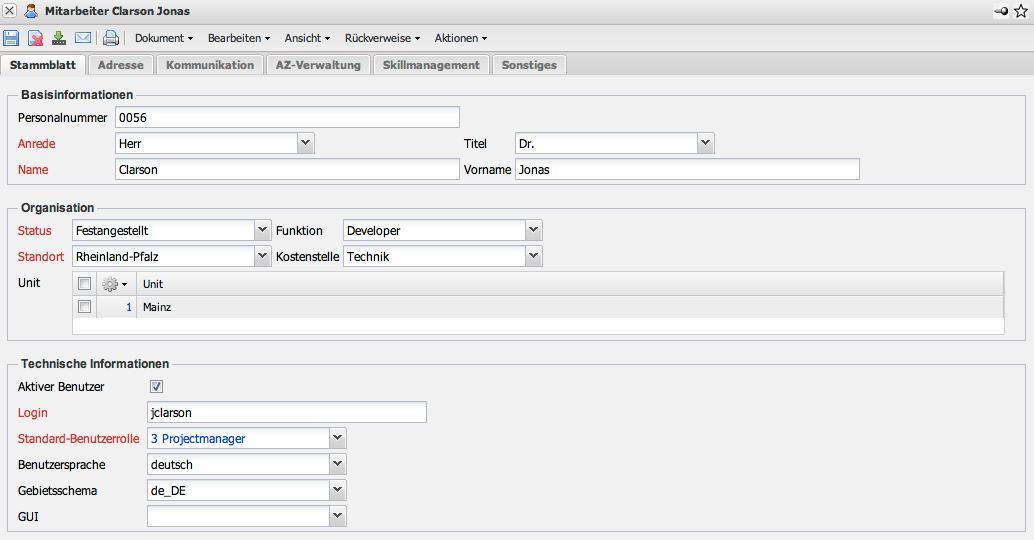The width and height of the screenshot is (1034, 540).
Task: Switch to the Skillmanagement tab
Action: (431, 65)
